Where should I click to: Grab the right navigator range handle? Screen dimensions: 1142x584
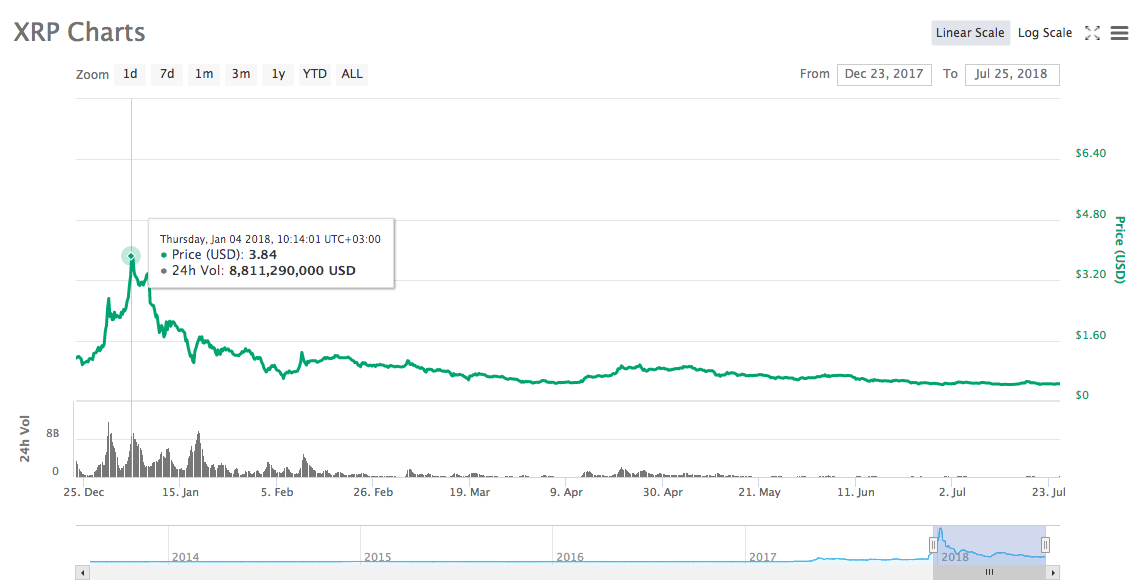[1046, 543]
